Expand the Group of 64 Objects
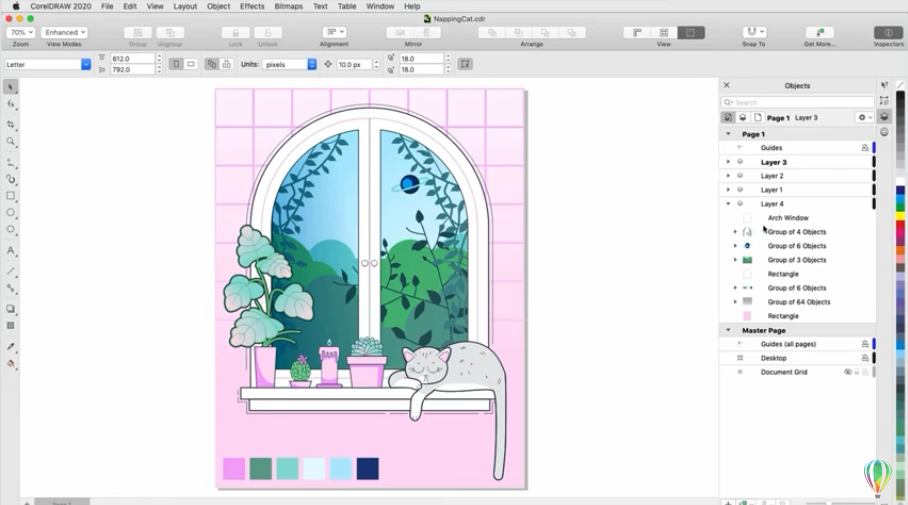Viewport: 908px width, 505px height. (736, 302)
